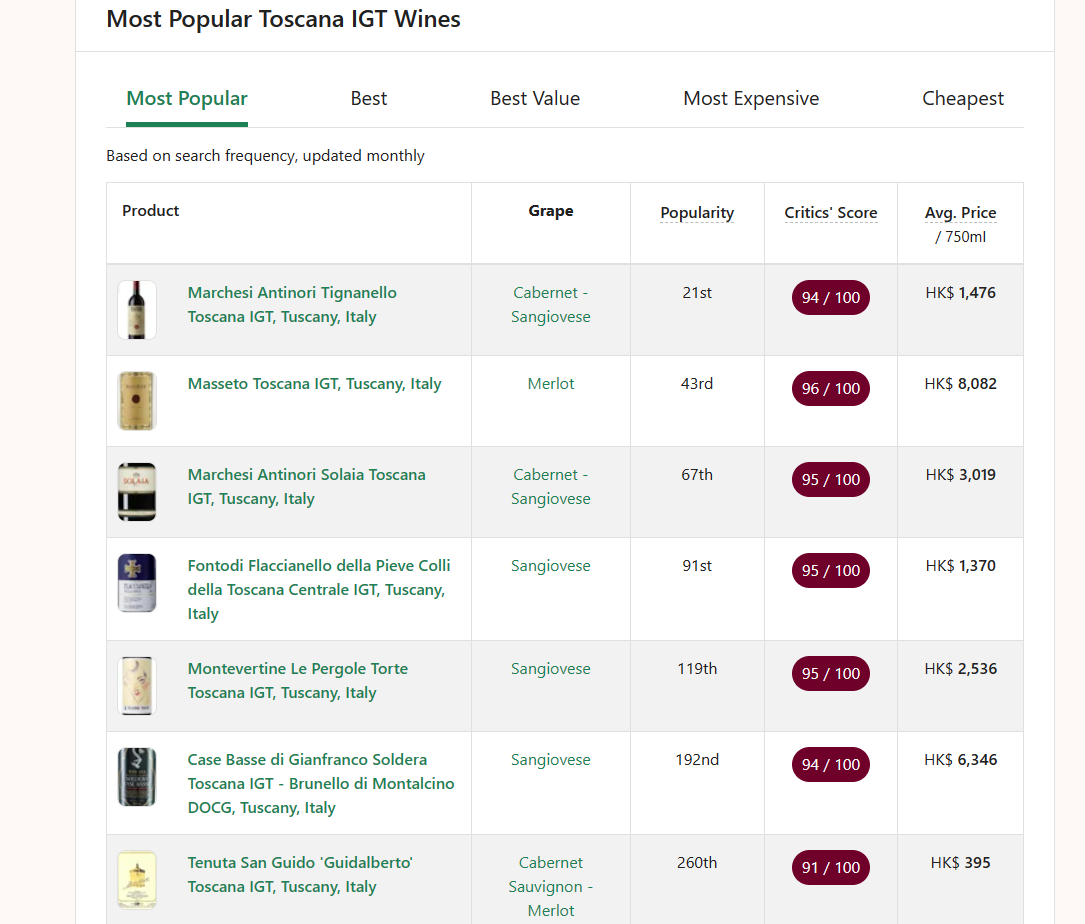Select the Most Expensive tab

click(x=751, y=98)
